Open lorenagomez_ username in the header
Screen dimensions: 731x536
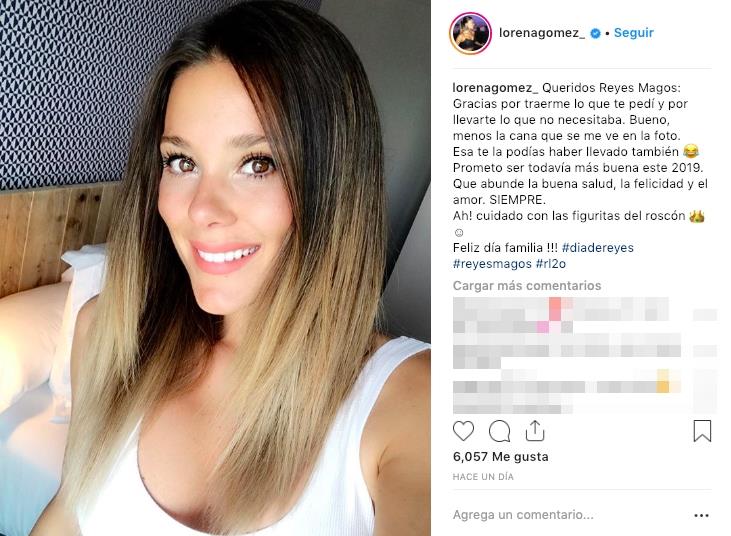pos(542,33)
